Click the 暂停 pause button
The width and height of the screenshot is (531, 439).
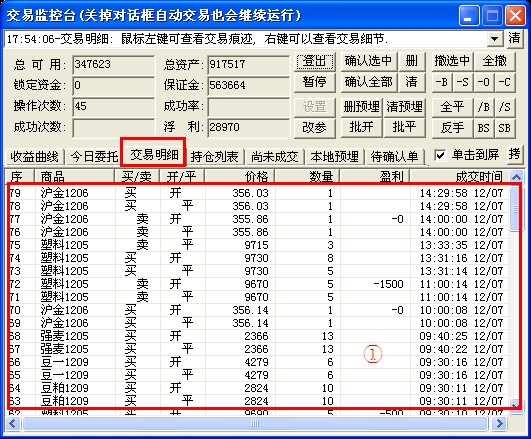click(x=315, y=82)
